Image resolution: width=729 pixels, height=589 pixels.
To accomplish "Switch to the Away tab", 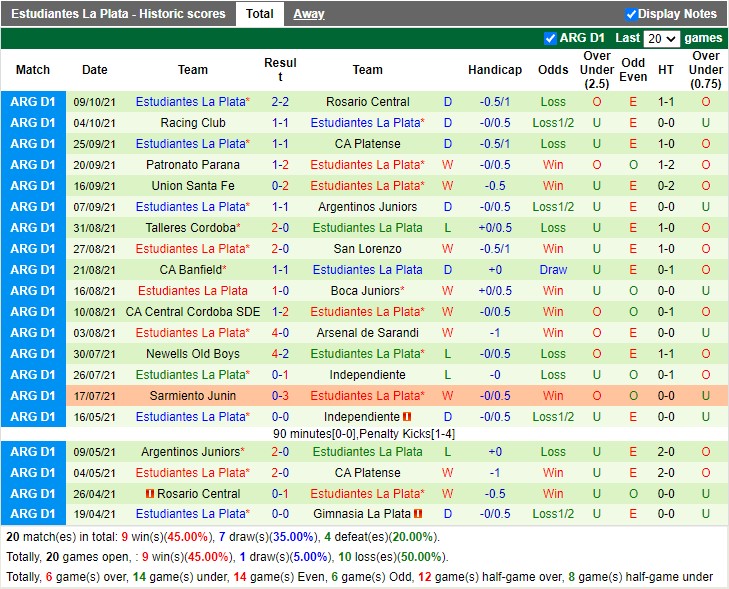I will click(308, 14).
